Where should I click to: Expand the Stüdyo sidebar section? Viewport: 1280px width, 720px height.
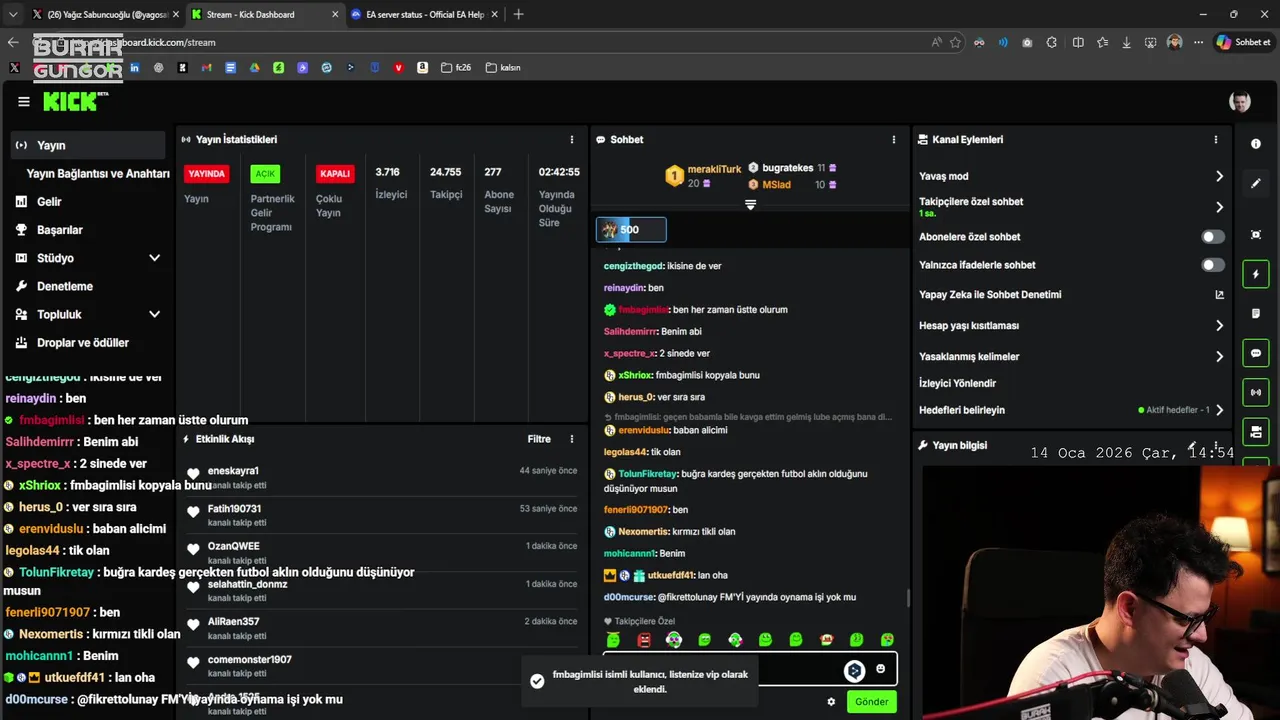click(x=154, y=258)
